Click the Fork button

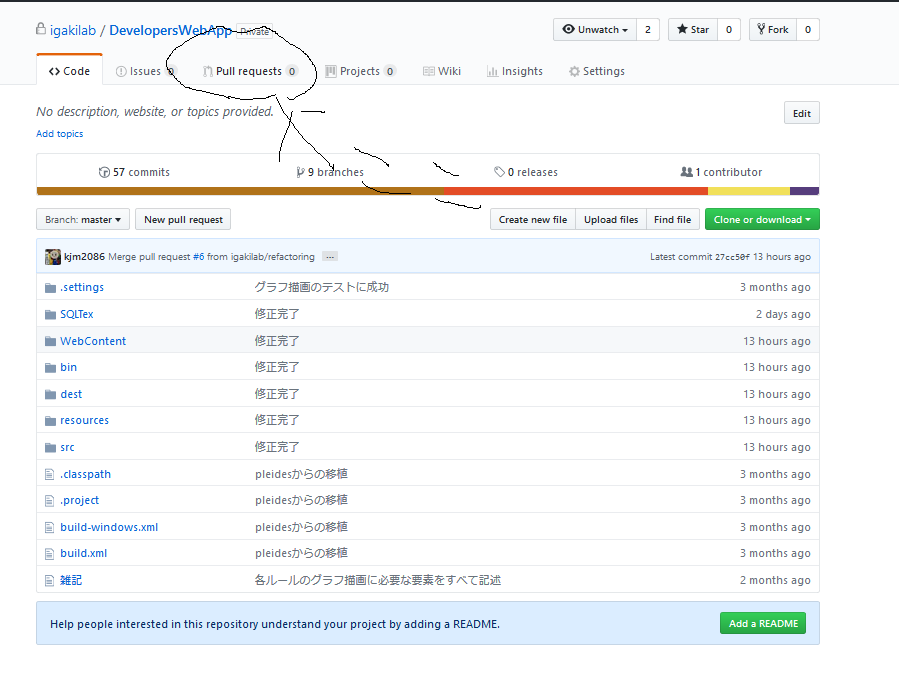772,30
